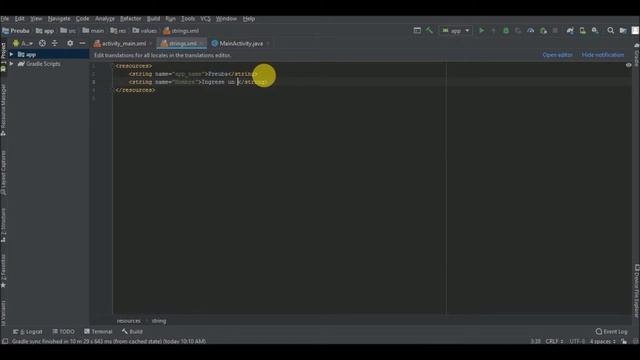Image resolution: width=640 pixels, height=360 pixels.
Task: Open Project panel settings gear
Action: (x=70, y=43)
